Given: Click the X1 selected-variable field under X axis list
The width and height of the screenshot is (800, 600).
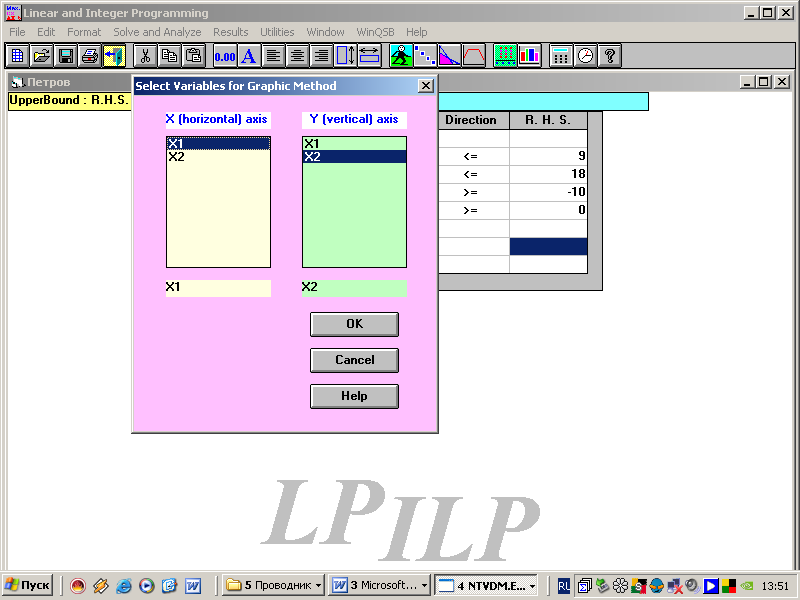Looking at the screenshot, I should click(218, 288).
